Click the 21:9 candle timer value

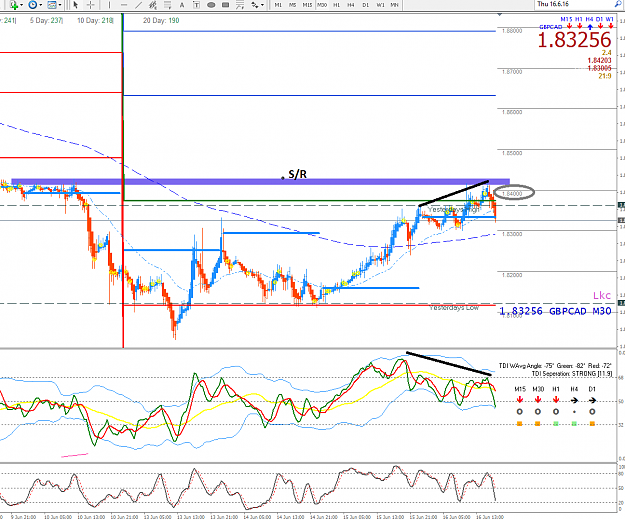click(x=605, y=76)
